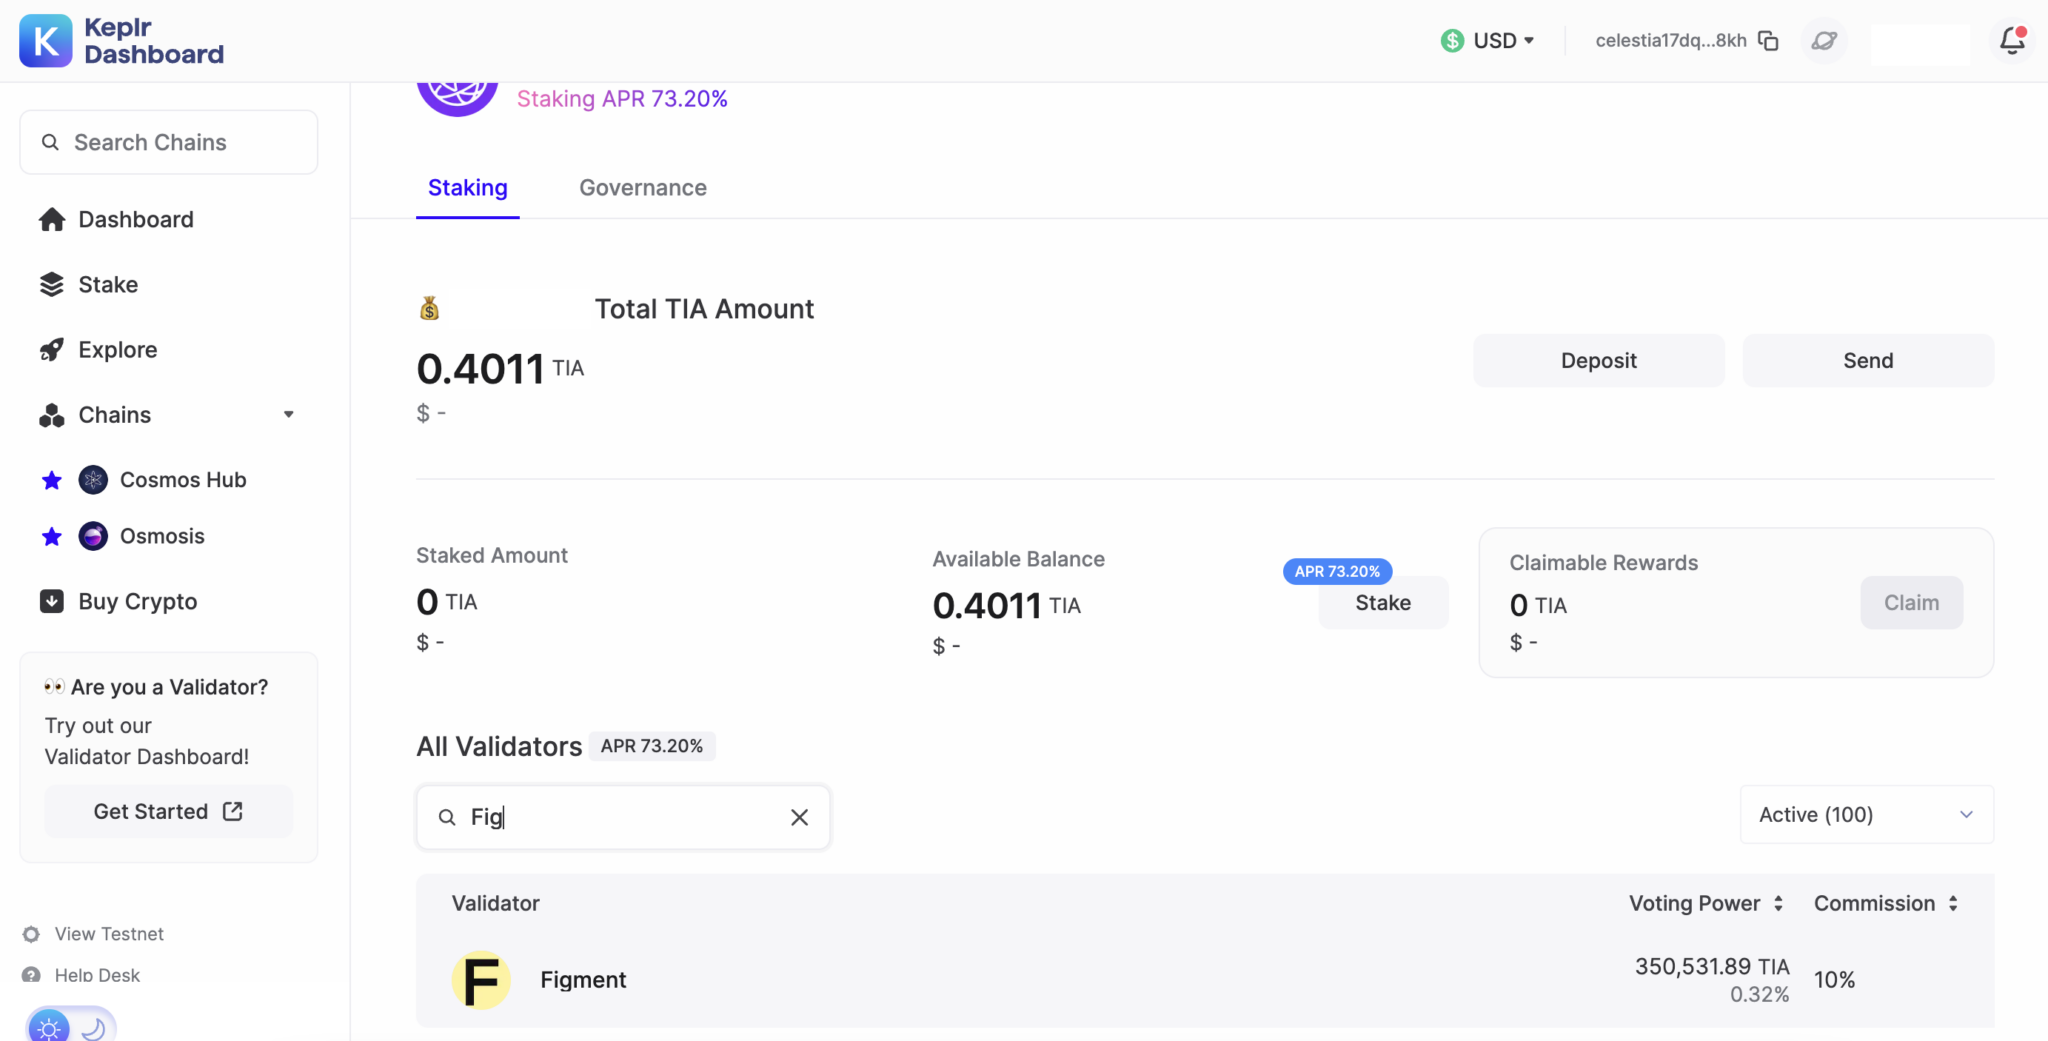Open the USD currency dropdown
Image resolution: width=2048 pixels, height=1041 pixels.
pyautogui.click(x=1490, y=40)
